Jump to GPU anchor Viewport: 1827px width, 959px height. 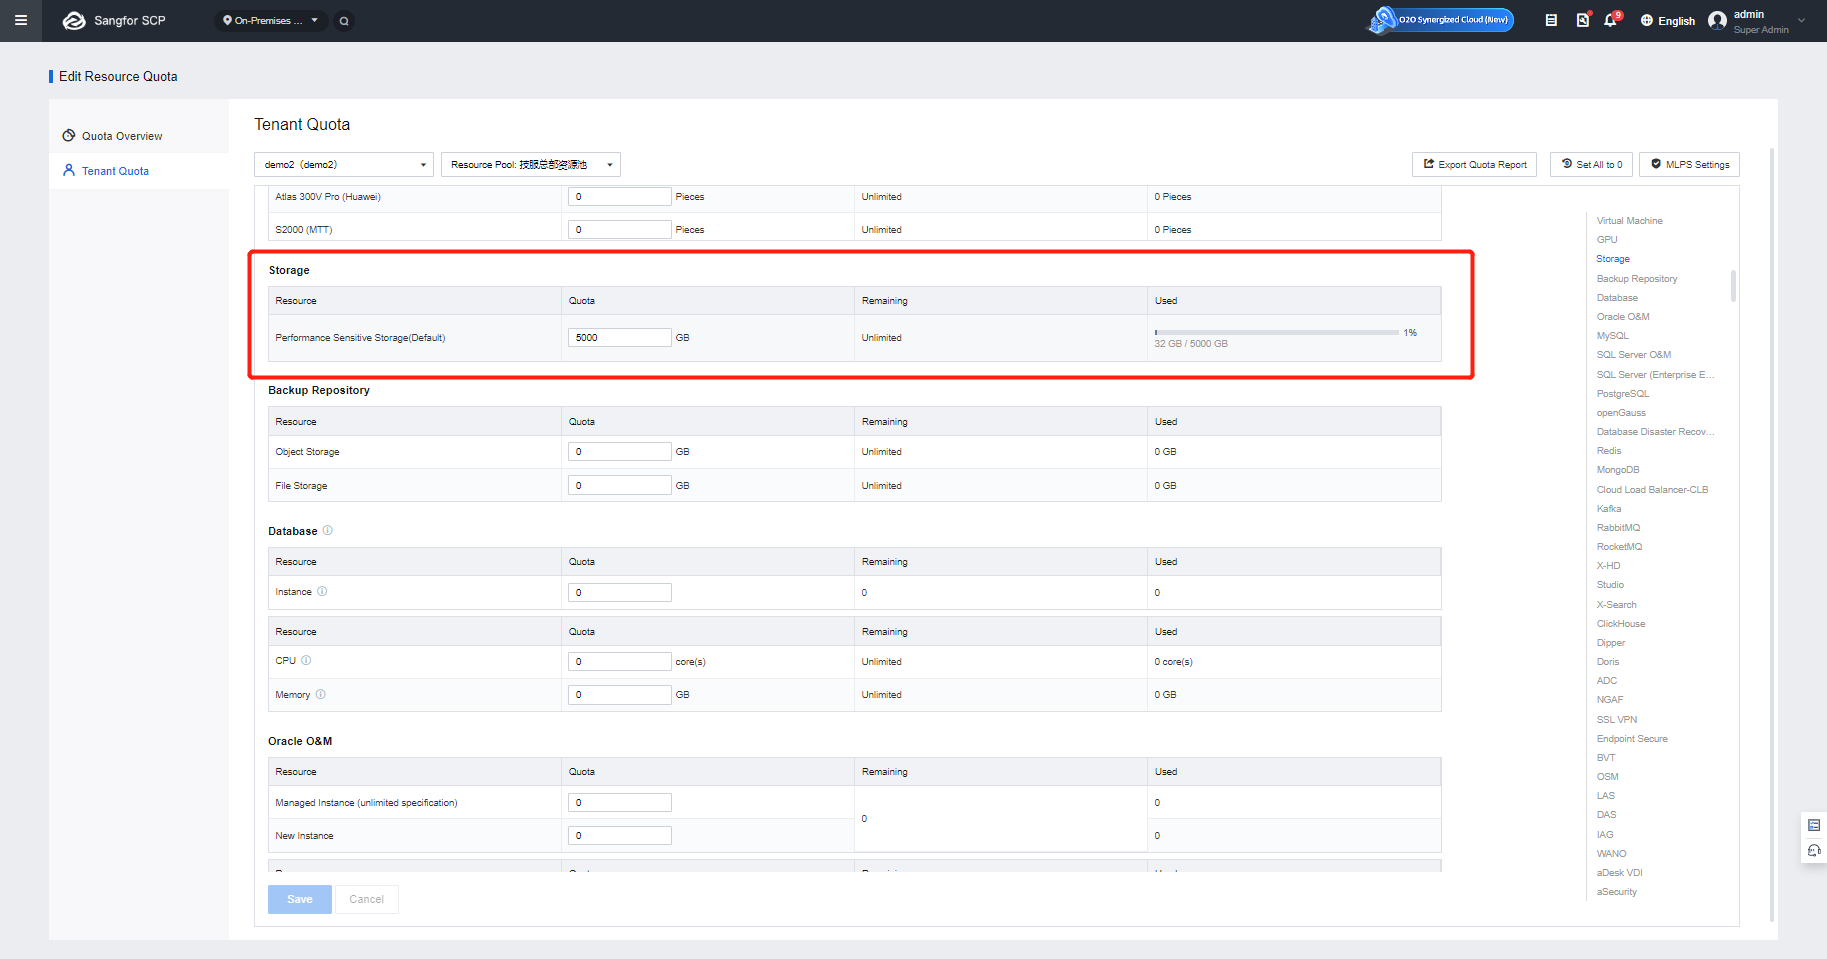point(1607,240)
